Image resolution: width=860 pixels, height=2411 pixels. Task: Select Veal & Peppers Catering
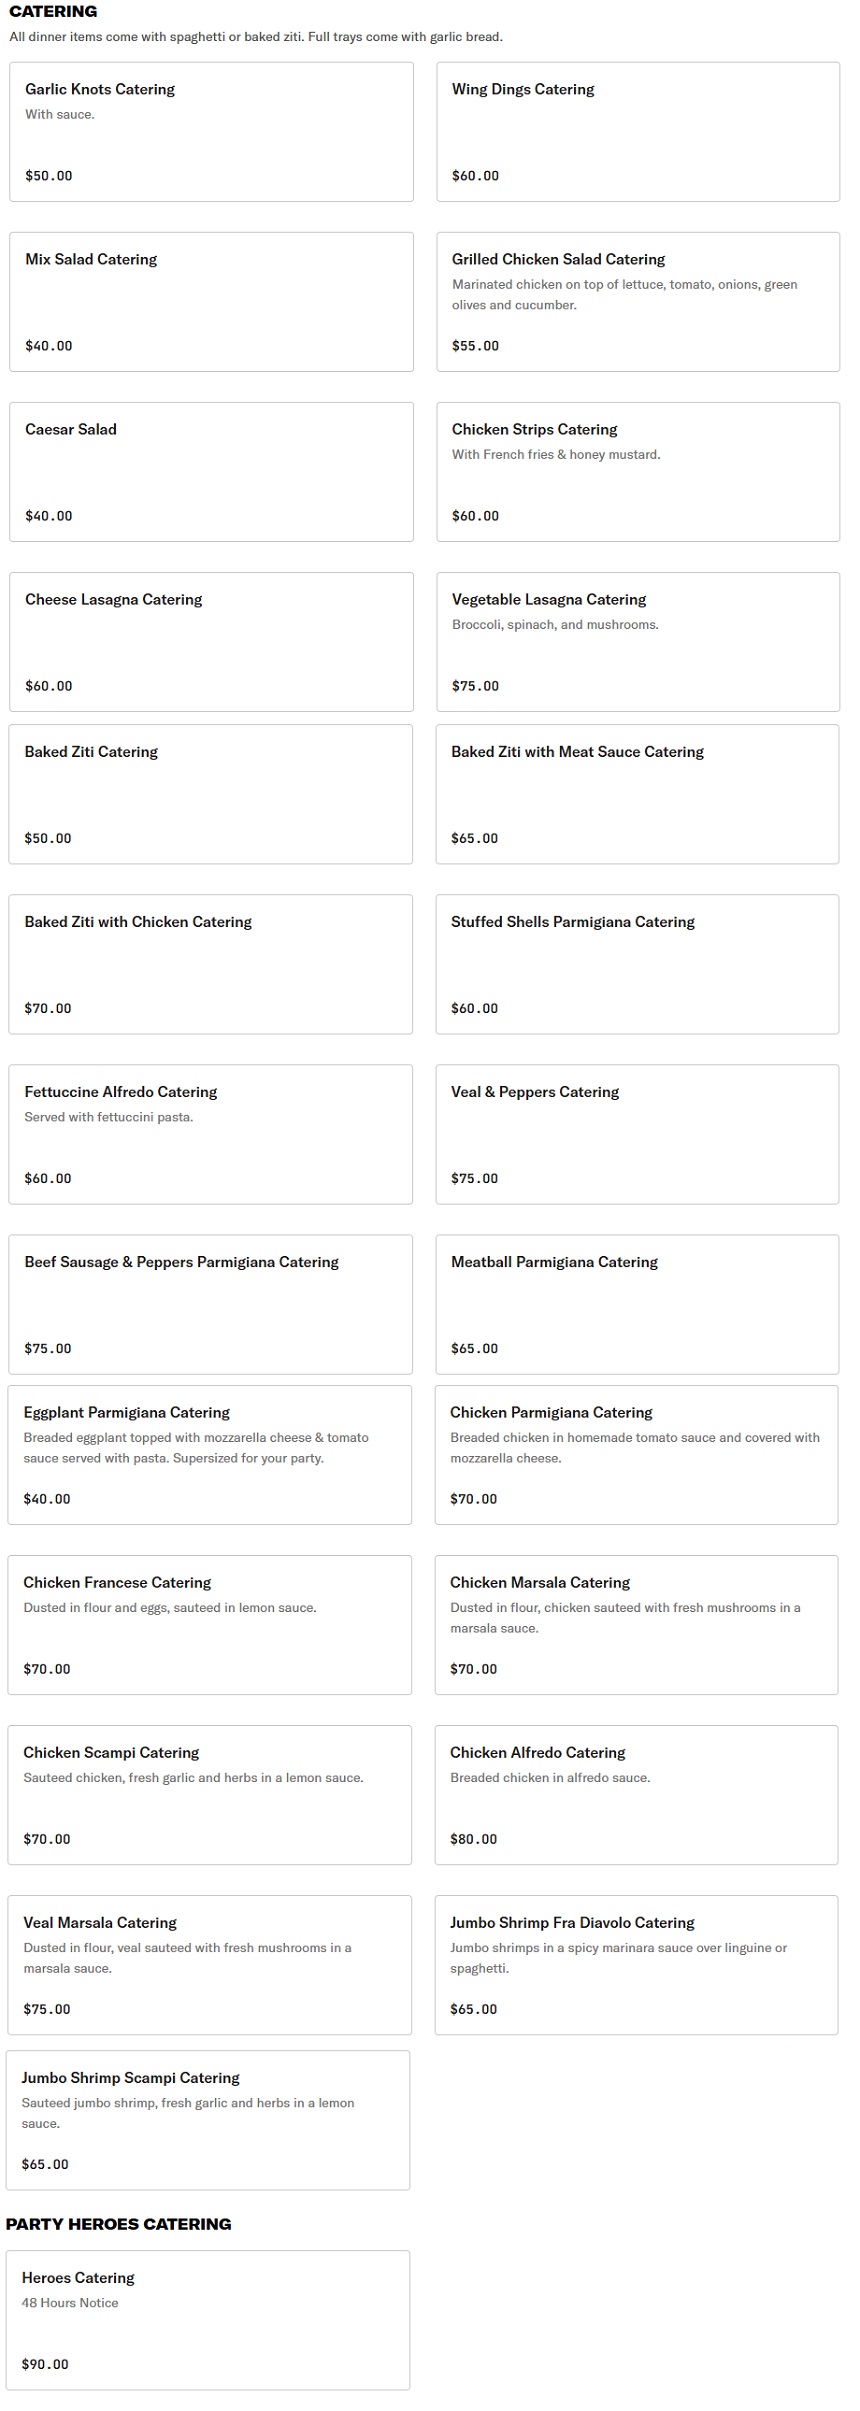pyautogui.click(x=637, y=1134)
